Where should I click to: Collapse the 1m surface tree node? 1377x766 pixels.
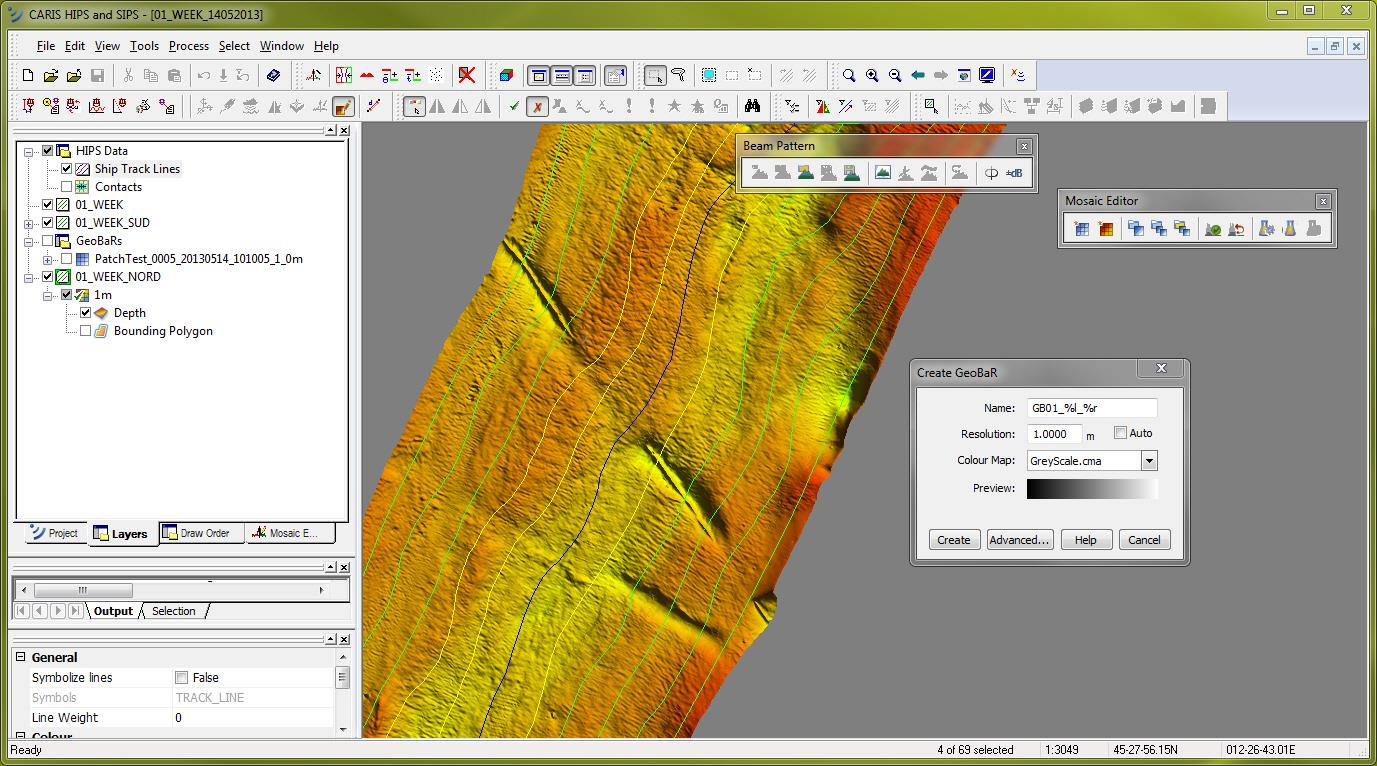(x=48, y=295)
